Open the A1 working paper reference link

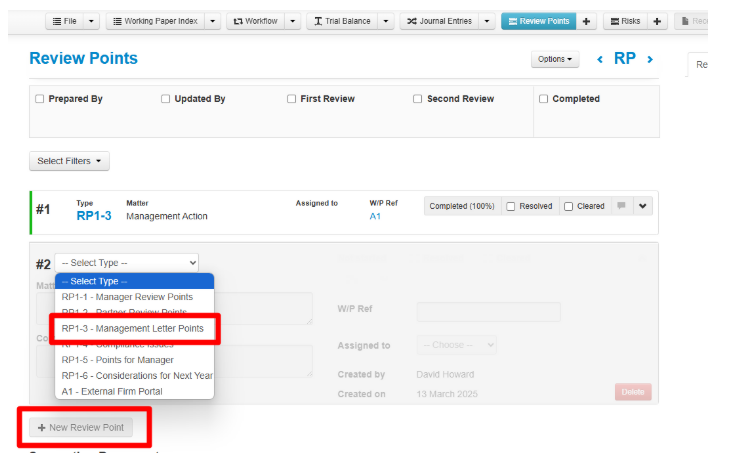coord(375,215)
